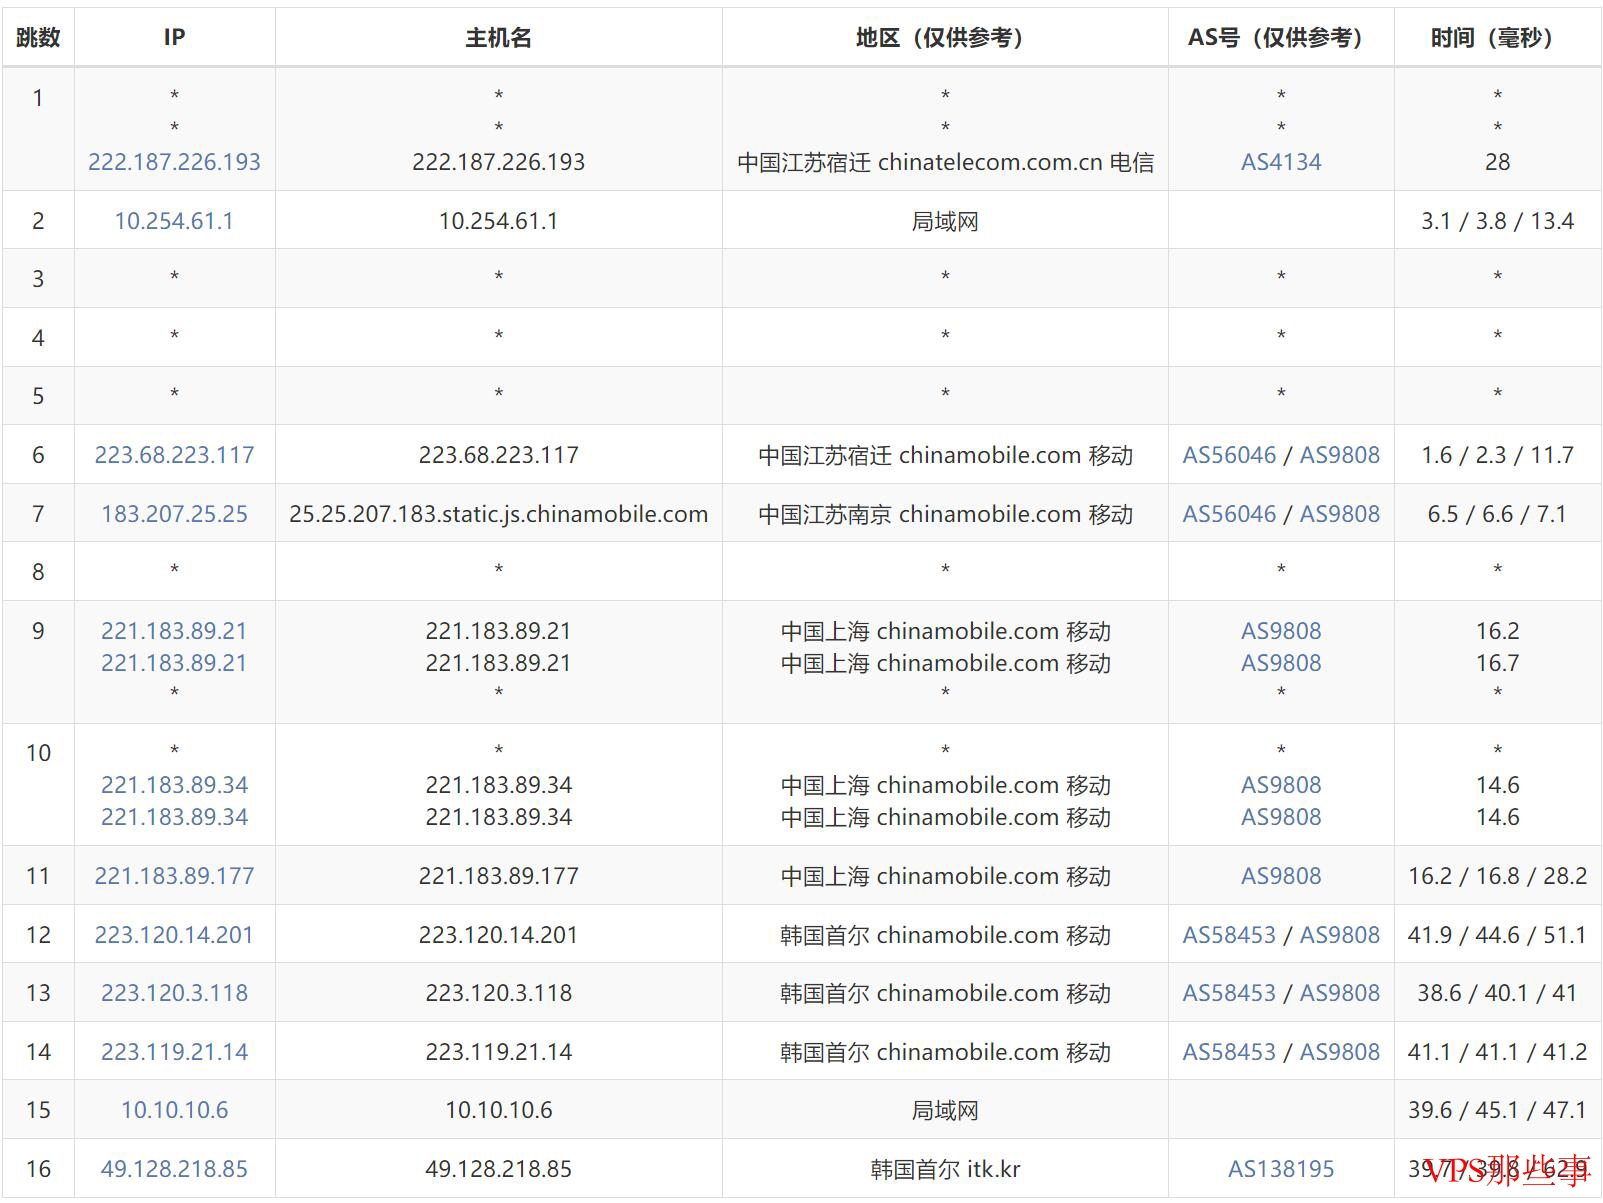Image resolution: width=1603 pixels, height=1203 pixels.
Task: Select time value 28 in hop 1
Action: tap(1497, 162)
